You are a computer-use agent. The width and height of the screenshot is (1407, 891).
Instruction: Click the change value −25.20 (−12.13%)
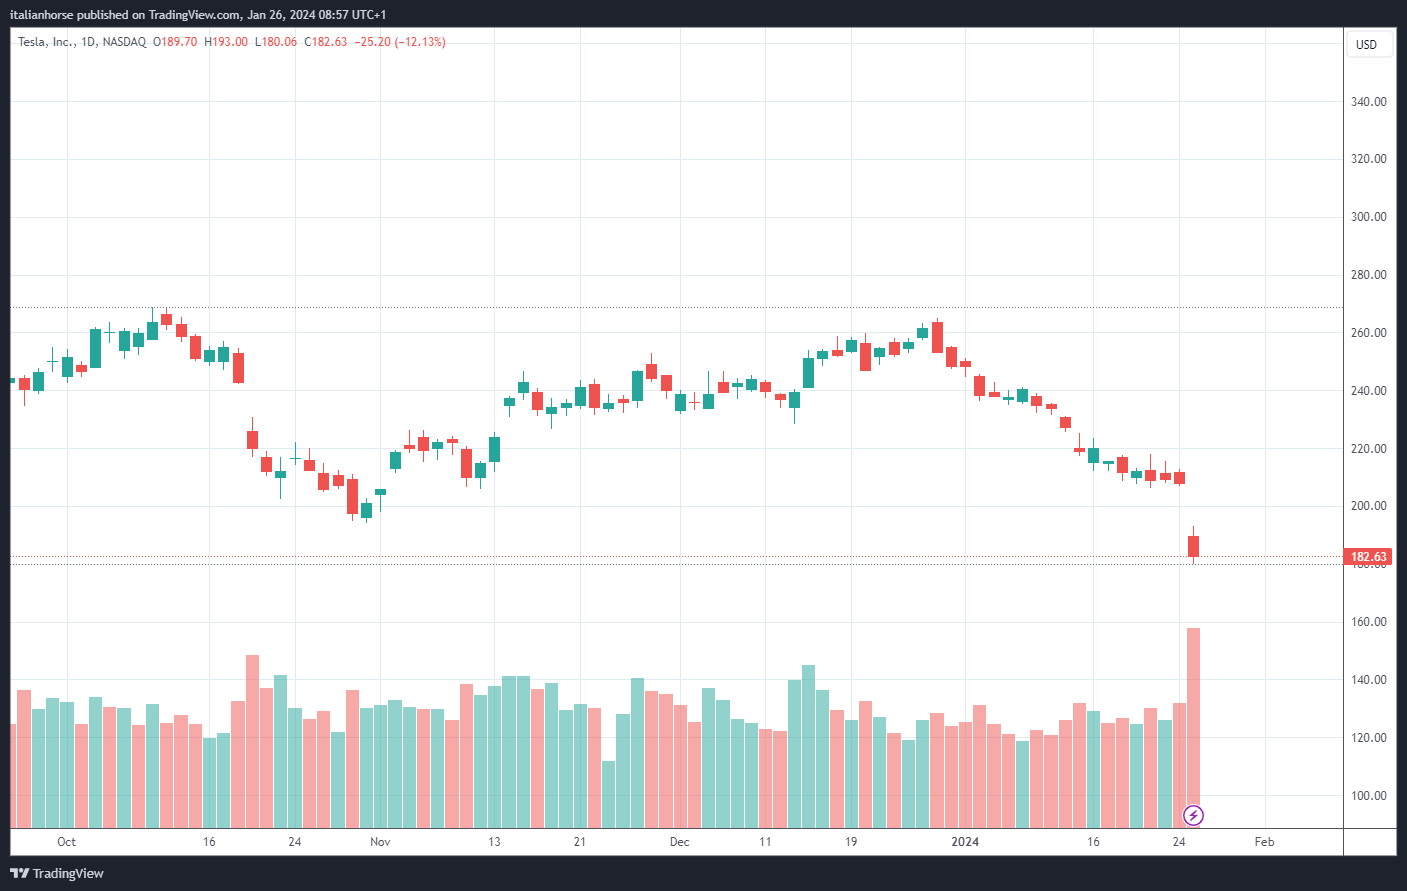point(400,42)
